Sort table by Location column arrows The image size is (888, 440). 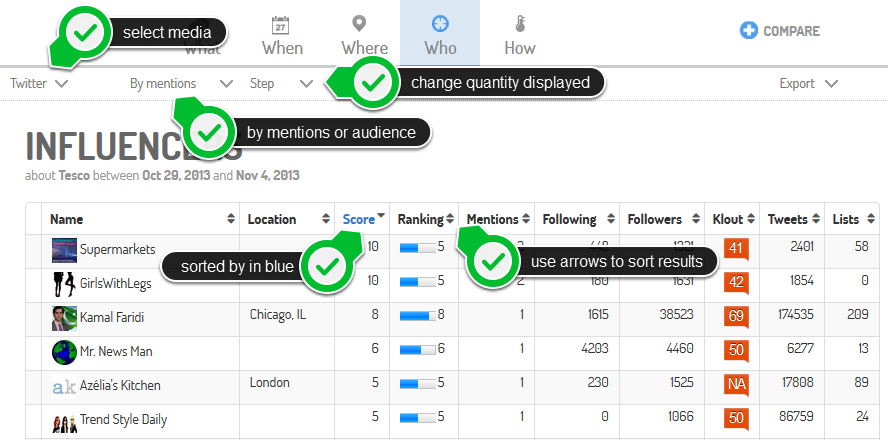coord(326,219)
